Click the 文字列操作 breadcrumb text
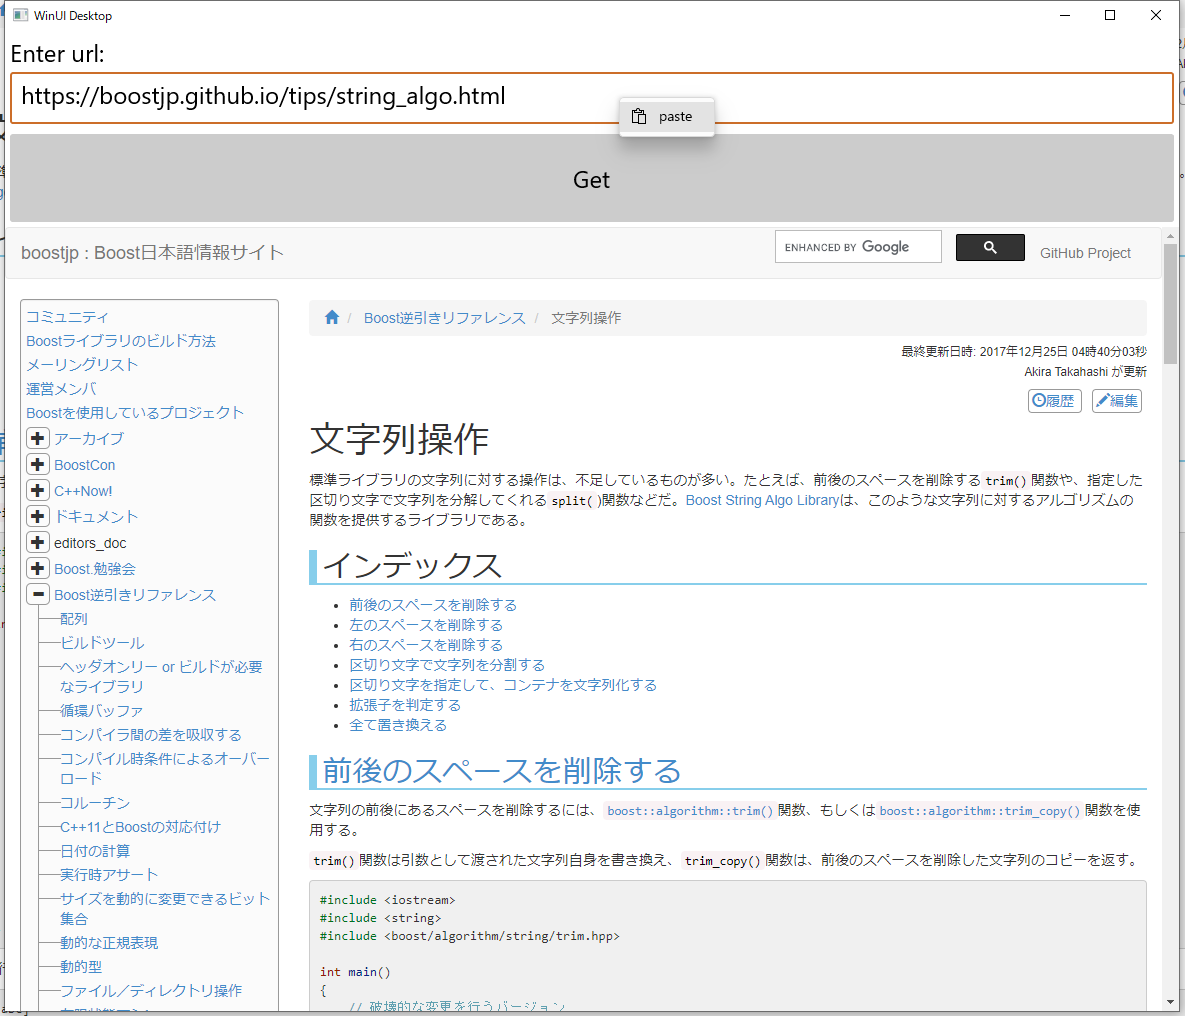 [x=586, y=318]
